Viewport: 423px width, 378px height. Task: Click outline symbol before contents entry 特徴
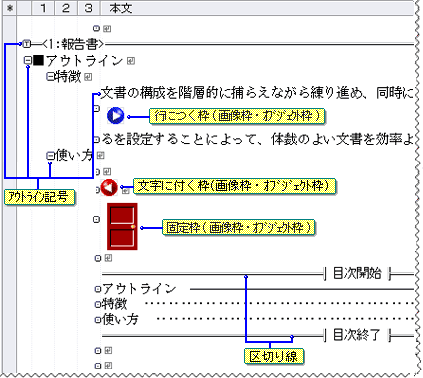[x=98, y=304]
